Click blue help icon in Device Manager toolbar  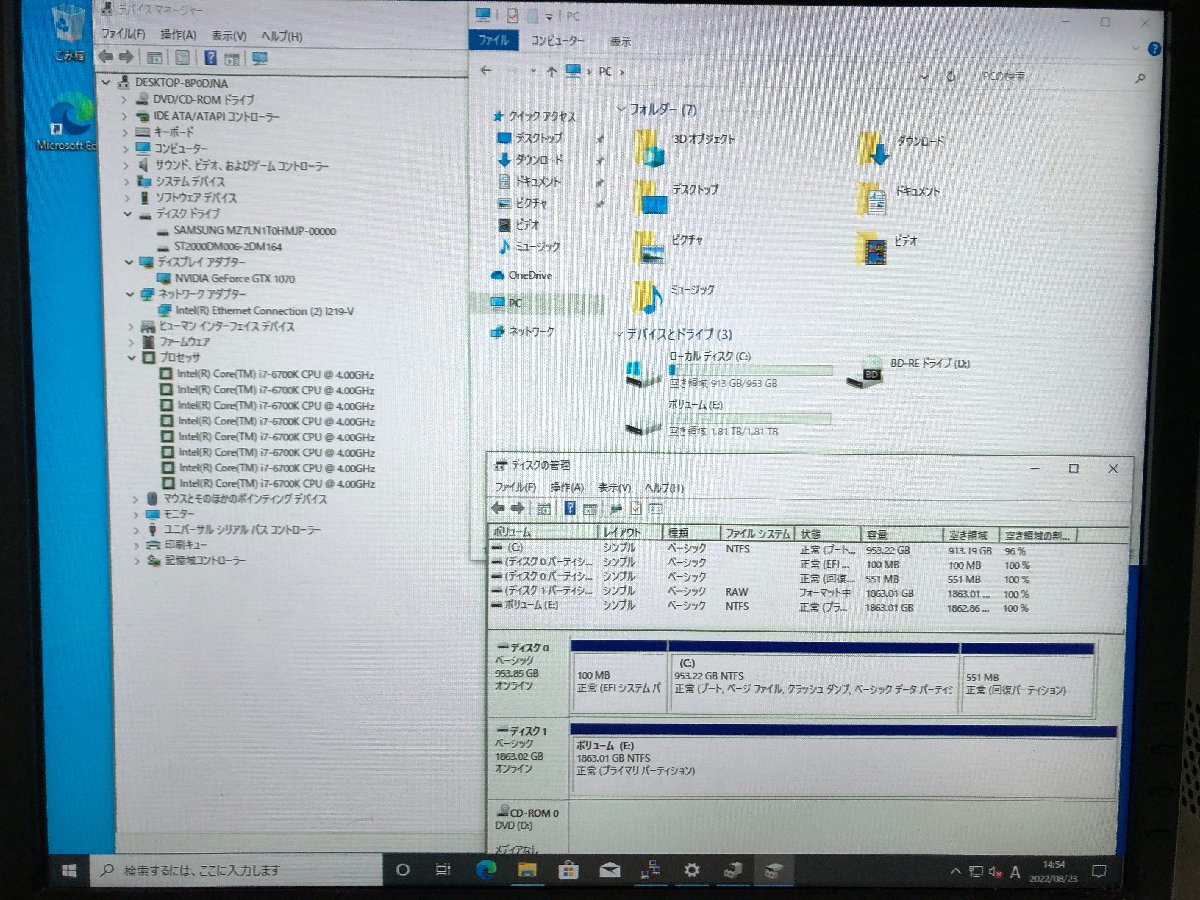coord(211,58)
